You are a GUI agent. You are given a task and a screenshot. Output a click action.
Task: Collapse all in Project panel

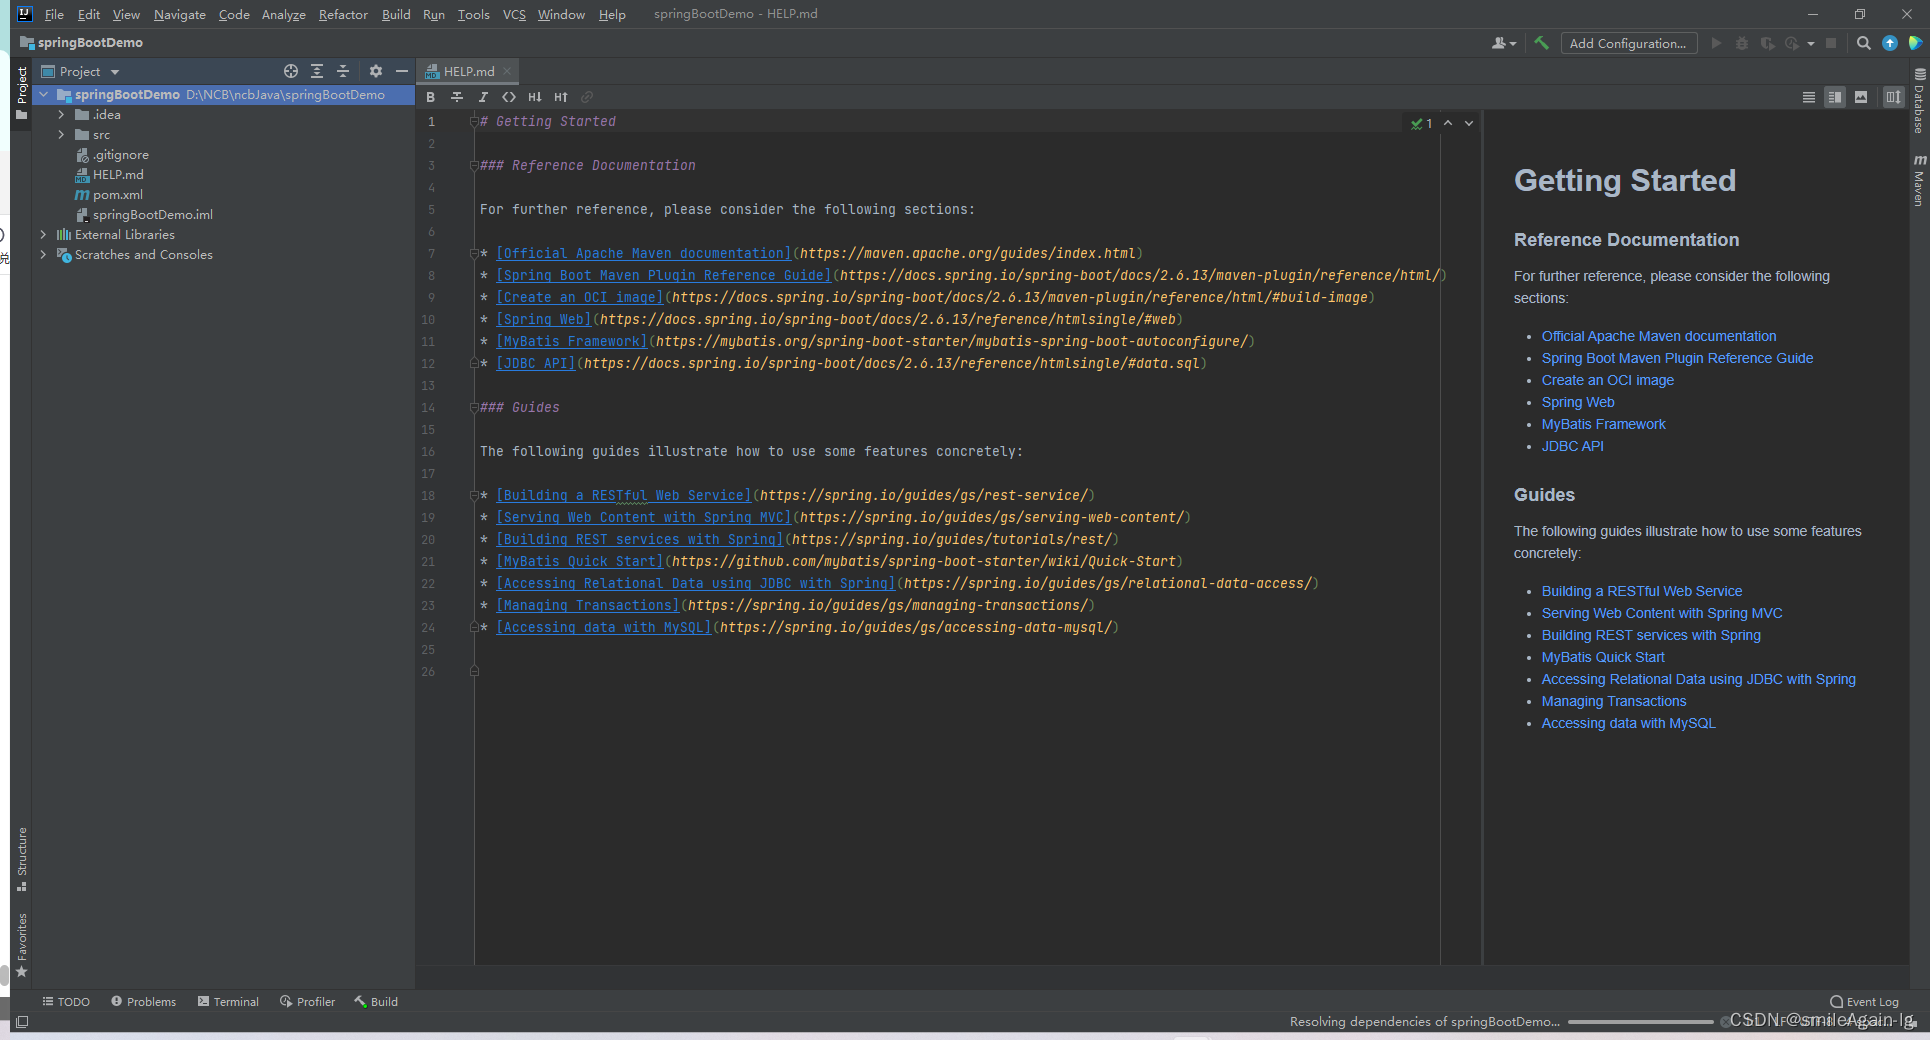343,71
